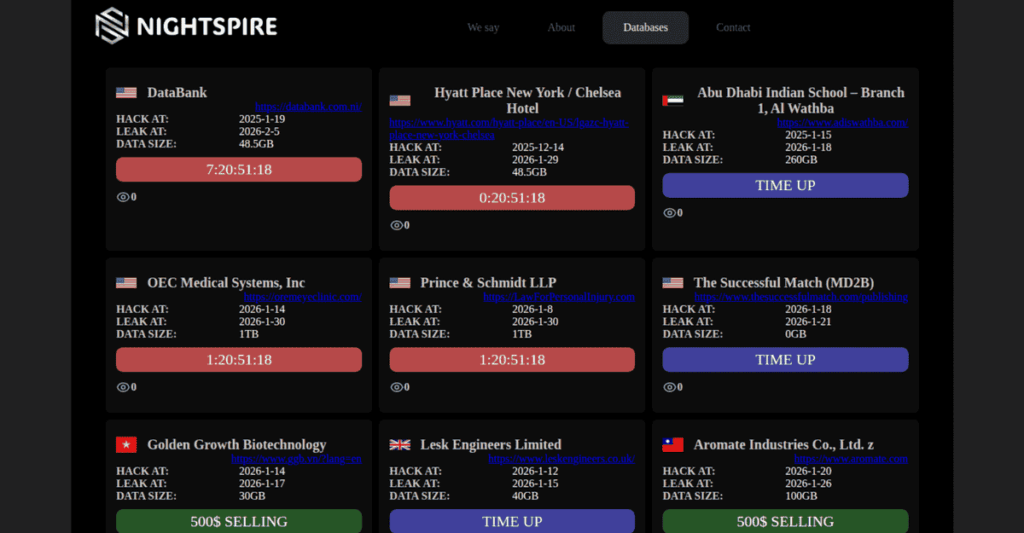Open the We say menu item
The width and height of the screenshot is (1024, 533).
click(483, 27)
